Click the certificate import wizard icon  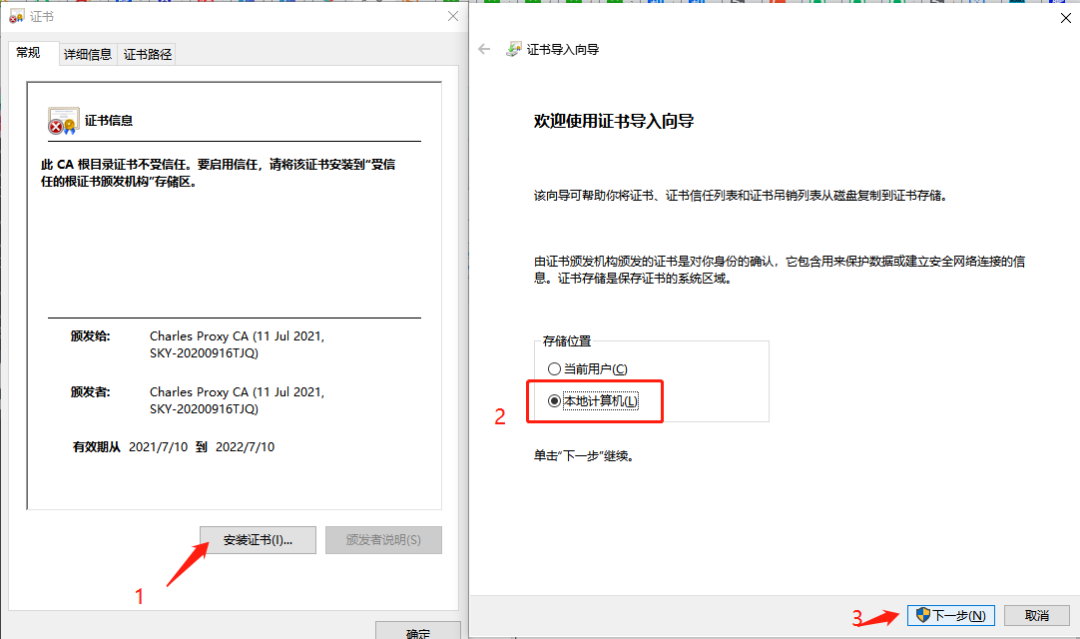514,49
